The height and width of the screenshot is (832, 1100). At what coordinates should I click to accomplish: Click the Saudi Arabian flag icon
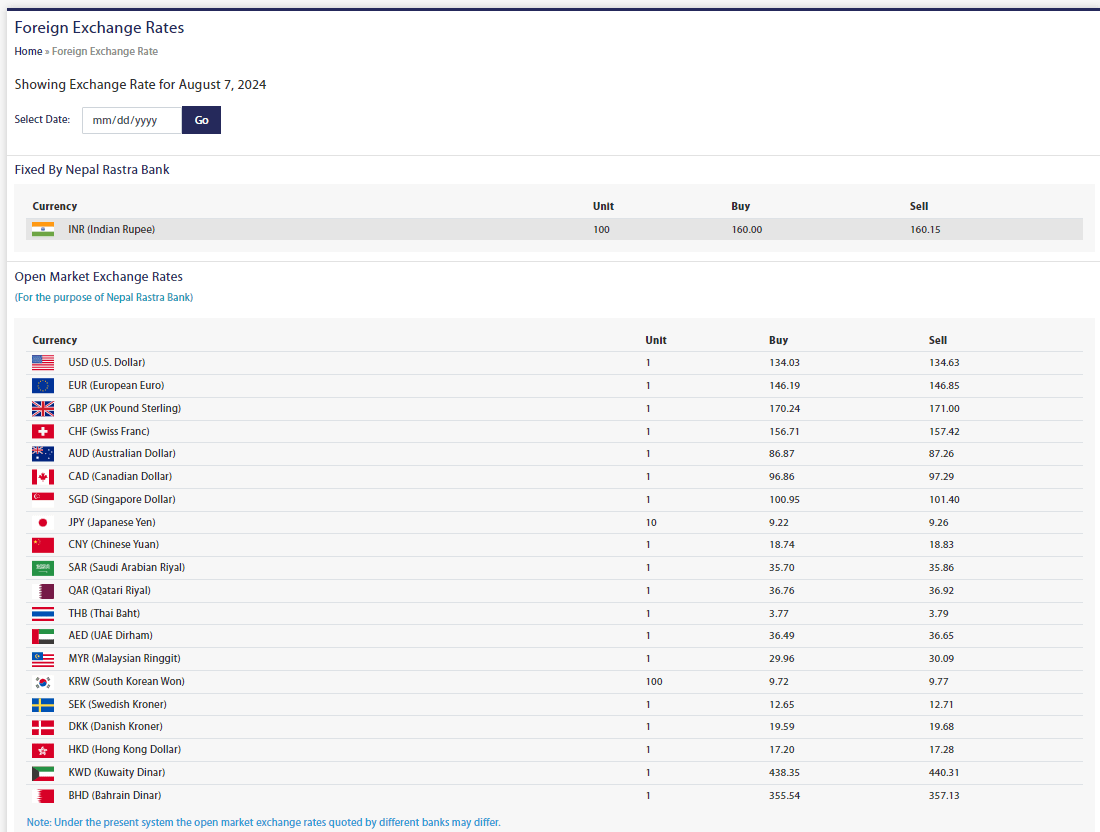click(43, 568)
